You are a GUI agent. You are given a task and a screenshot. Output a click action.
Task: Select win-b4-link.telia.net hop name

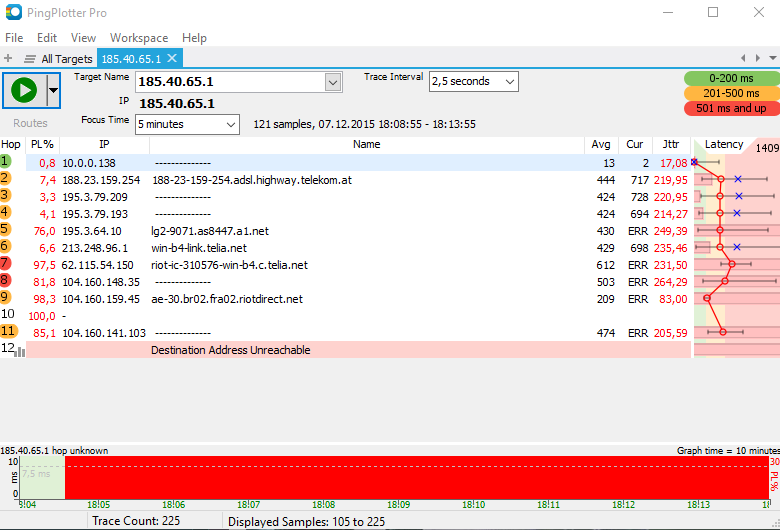point(199,248)
